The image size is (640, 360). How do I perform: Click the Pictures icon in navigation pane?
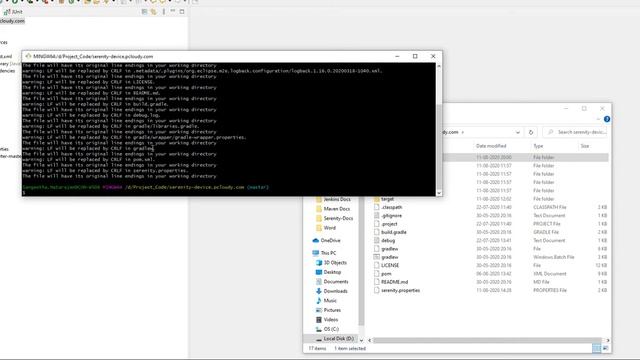pos(319,310)
